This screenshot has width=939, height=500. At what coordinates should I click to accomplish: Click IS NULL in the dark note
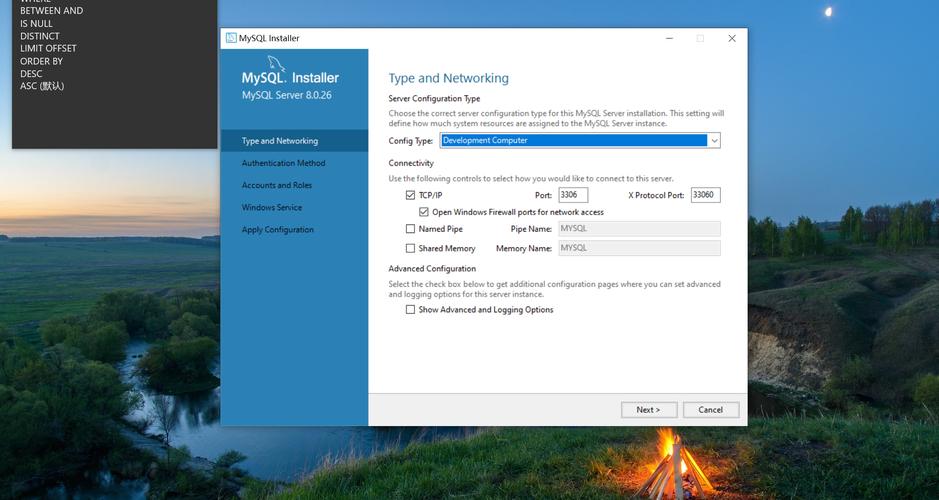pyautogui.click(x=36, y=23)
